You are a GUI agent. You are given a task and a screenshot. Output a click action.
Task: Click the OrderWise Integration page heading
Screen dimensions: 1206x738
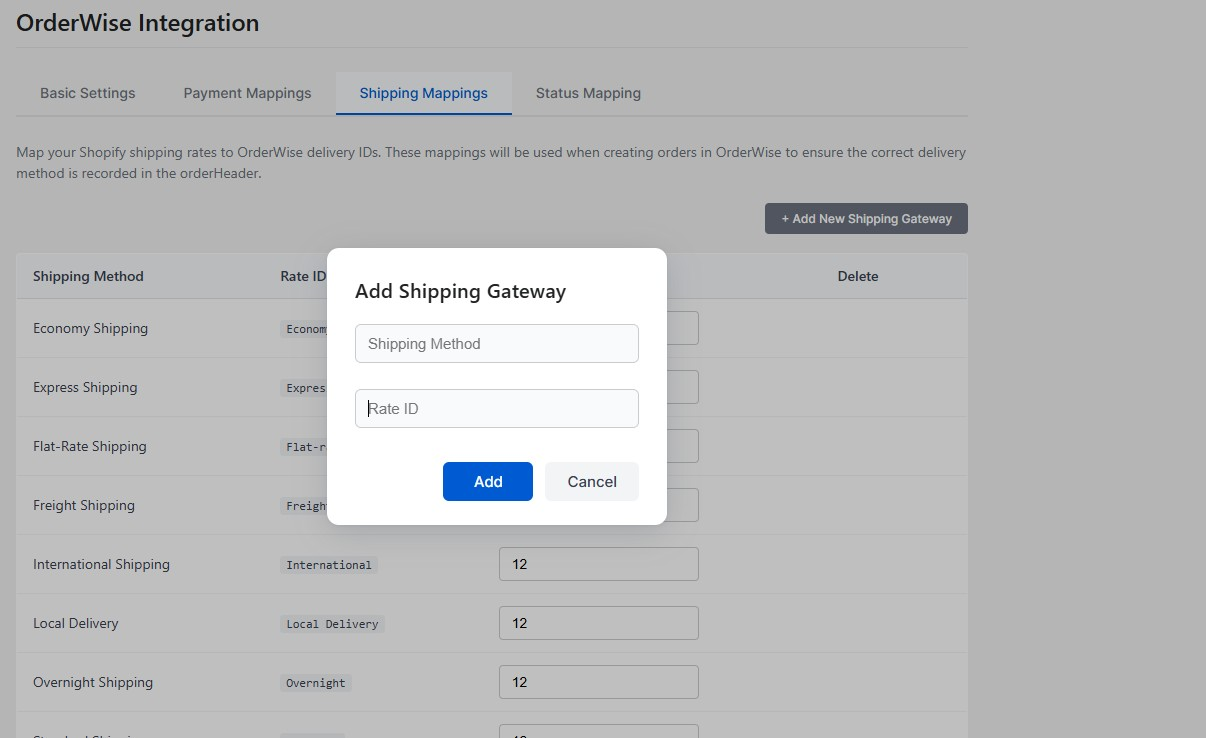138,22
